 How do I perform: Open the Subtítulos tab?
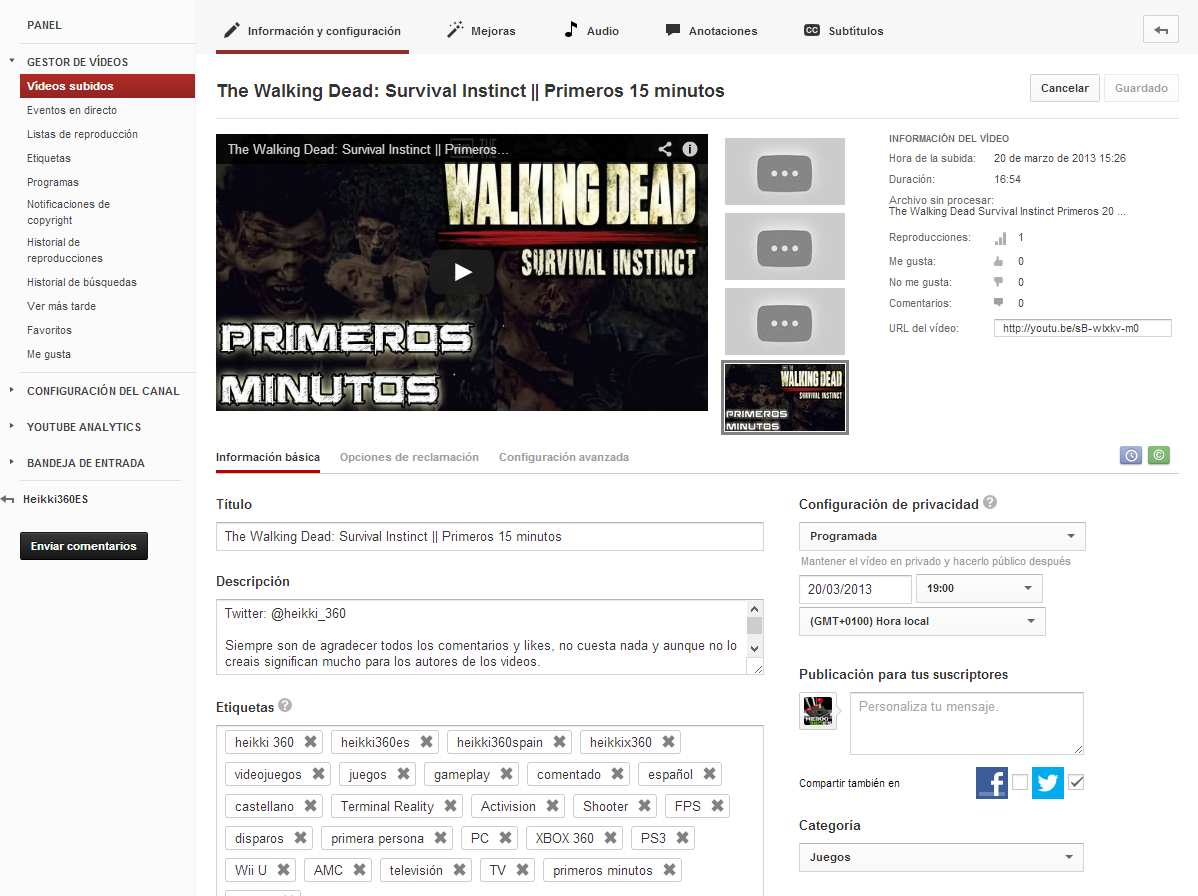[843, 31]
